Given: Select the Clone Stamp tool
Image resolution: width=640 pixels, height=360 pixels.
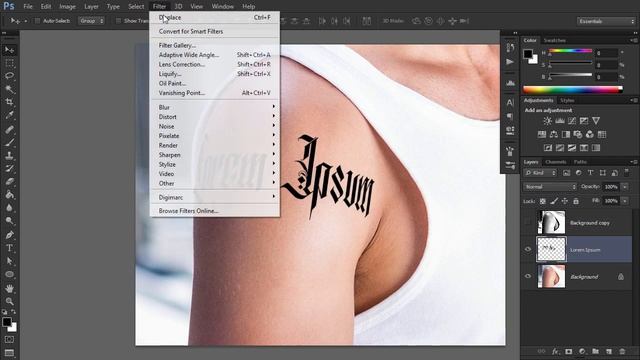Looking at the screenshot, I should click(x=9, y=156).
